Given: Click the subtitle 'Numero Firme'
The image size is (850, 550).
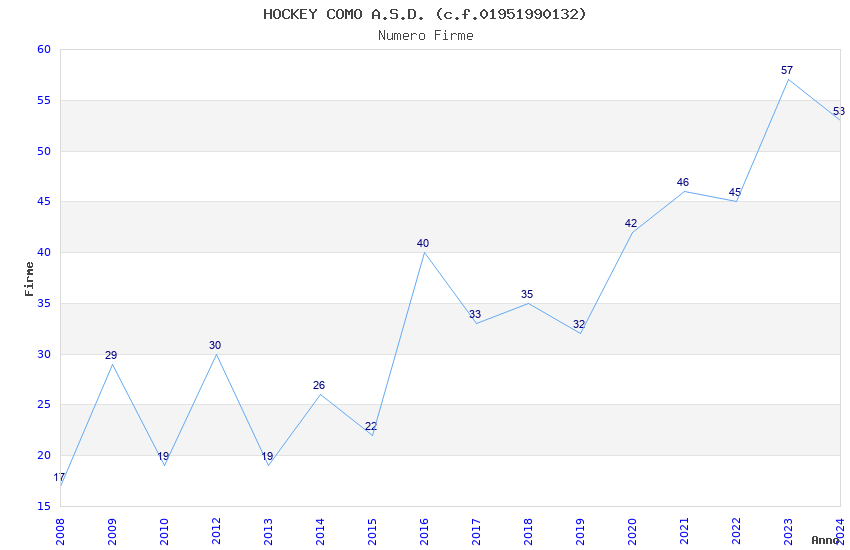Looking at the screenshot, I should [x=426, y=36].
